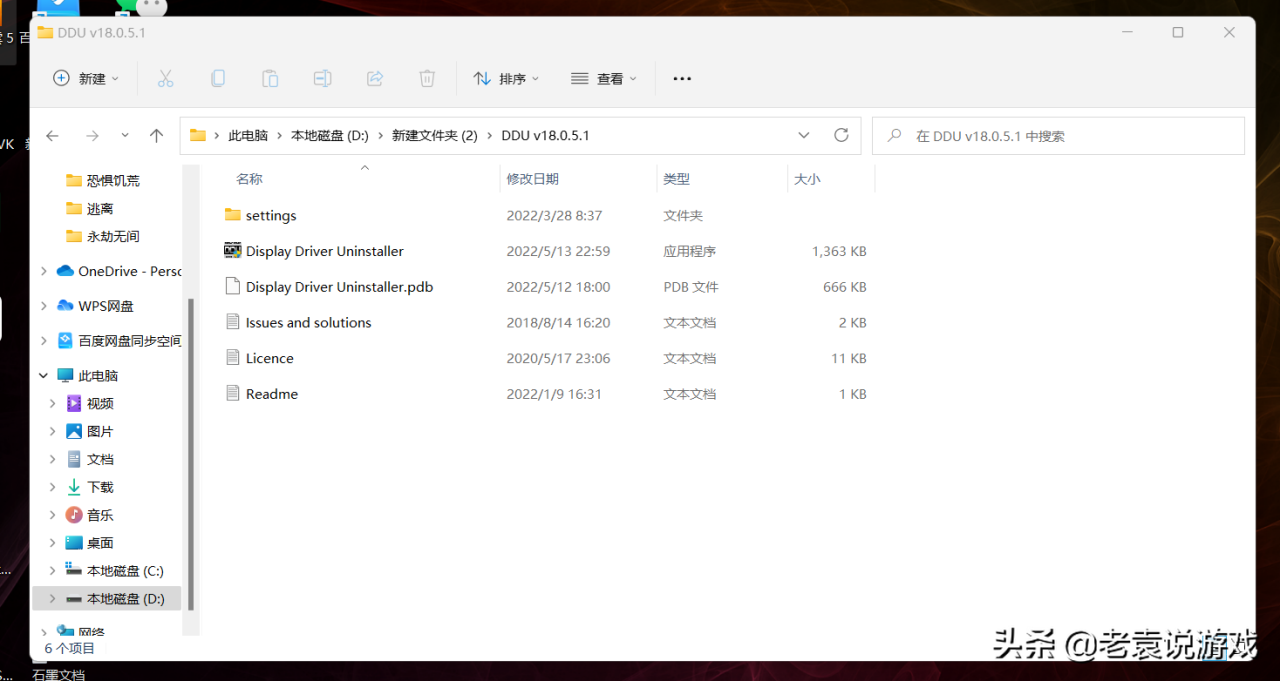Go up one folder level
Viewport: 1280px width, 681px height.
pyautogui.click(x=156, y=135)
